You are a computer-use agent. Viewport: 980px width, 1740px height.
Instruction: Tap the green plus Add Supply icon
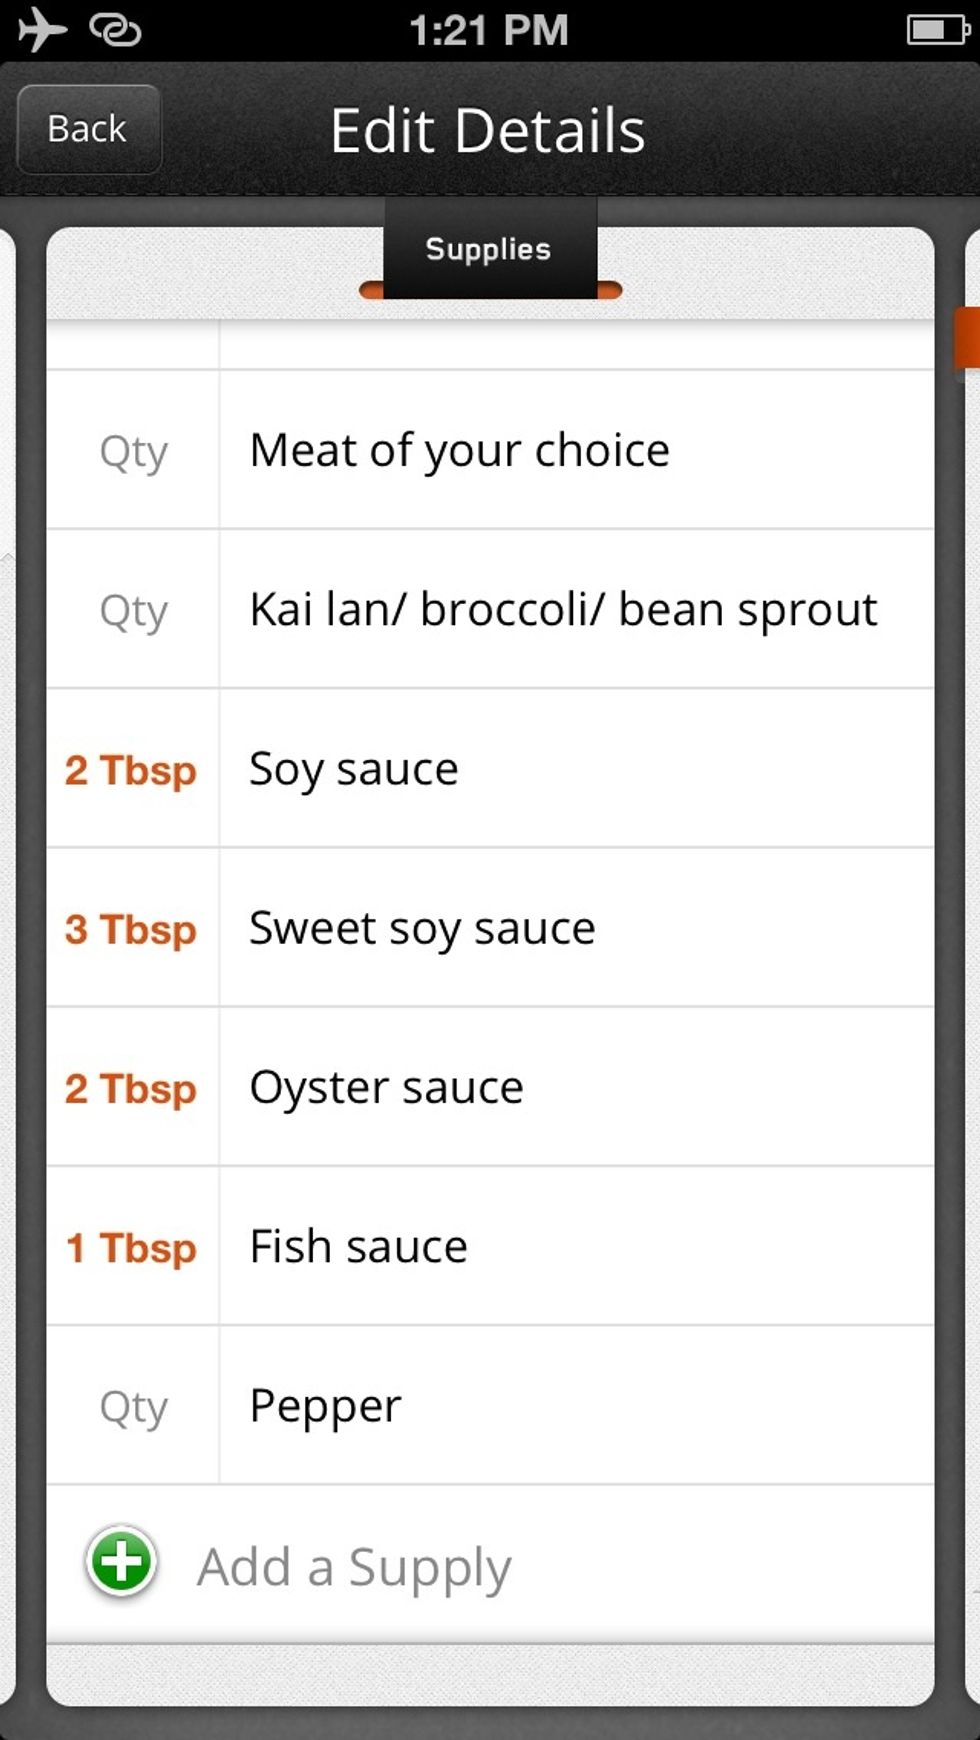tap(122, 1563)
